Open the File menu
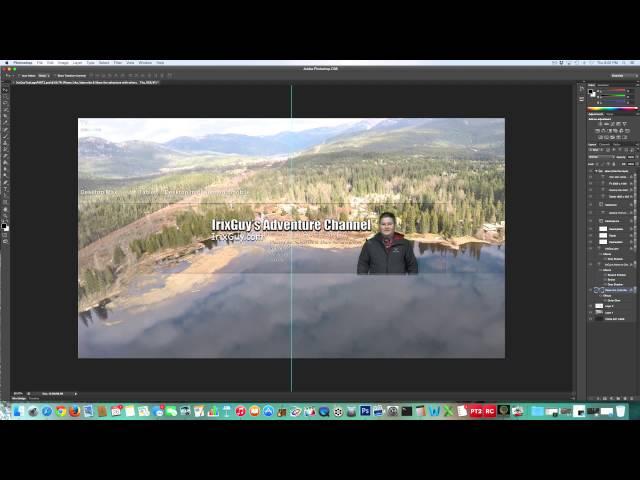This screenshot has height=480, width=640. click(x=40, y=63)
